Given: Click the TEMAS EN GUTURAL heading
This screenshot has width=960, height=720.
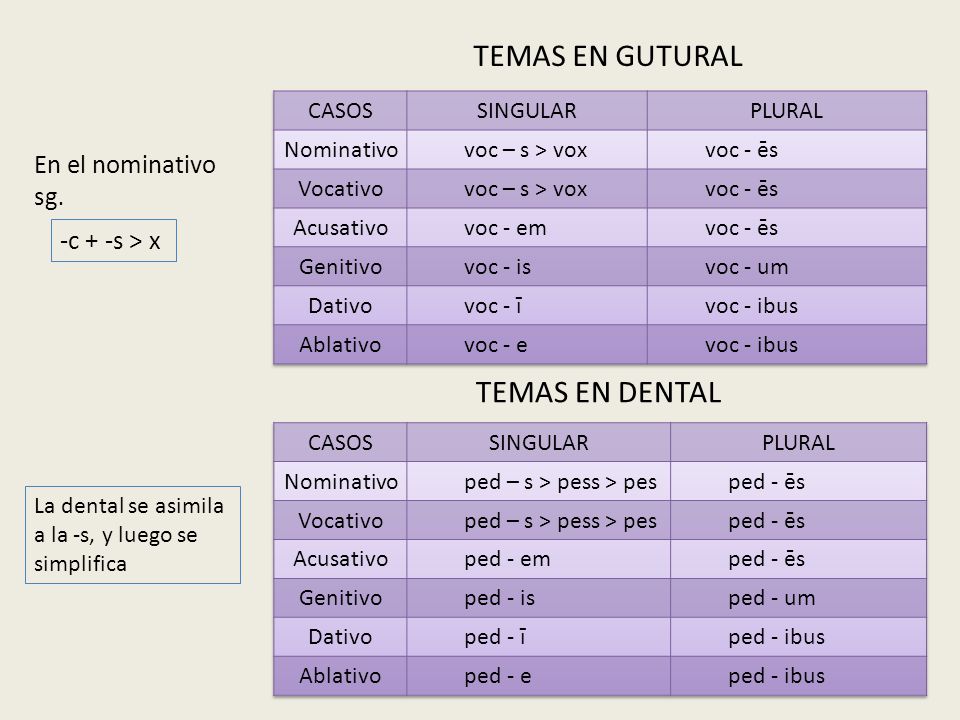Looking at the screenshot, I should coord(607,56).
